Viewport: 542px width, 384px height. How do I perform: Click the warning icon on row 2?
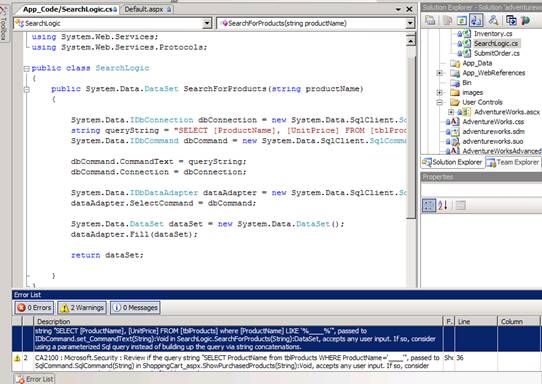tap(17, 358)
